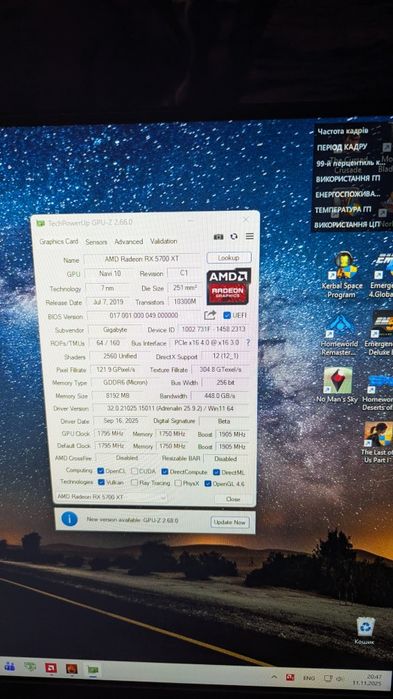Image resolution: width=393 pixels, height=699 pixels.
Task: Click the Name field with RX 5700 XT
Action: [x=142, y=259]
